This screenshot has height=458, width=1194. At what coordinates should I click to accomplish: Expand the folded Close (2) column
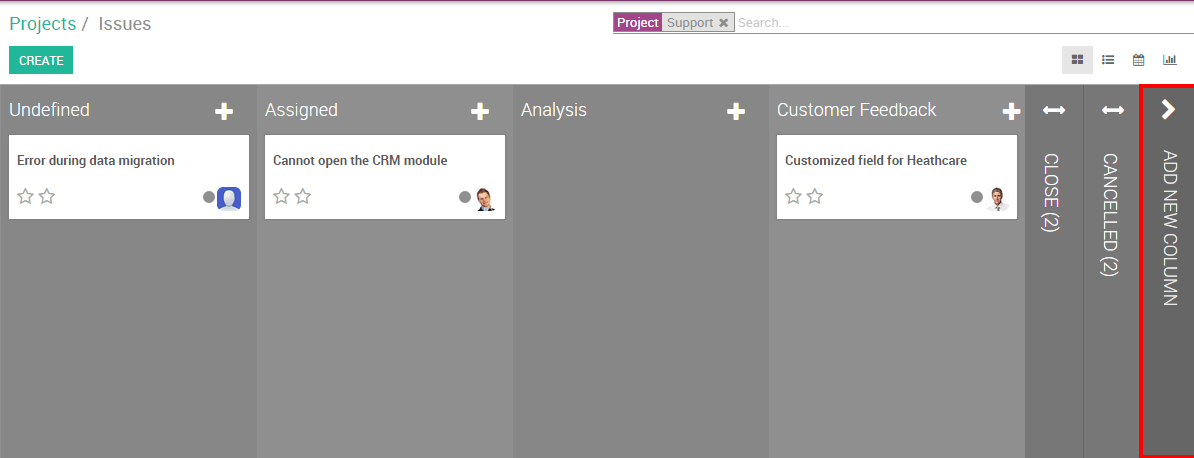pos(1053,110)
